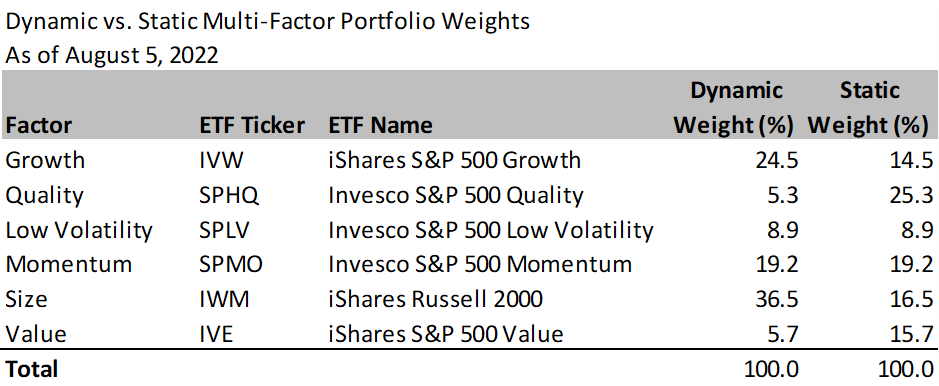The image size is (939, 386).
Task: Select the SPMO ticker cell
Action: tap(231, 264)
